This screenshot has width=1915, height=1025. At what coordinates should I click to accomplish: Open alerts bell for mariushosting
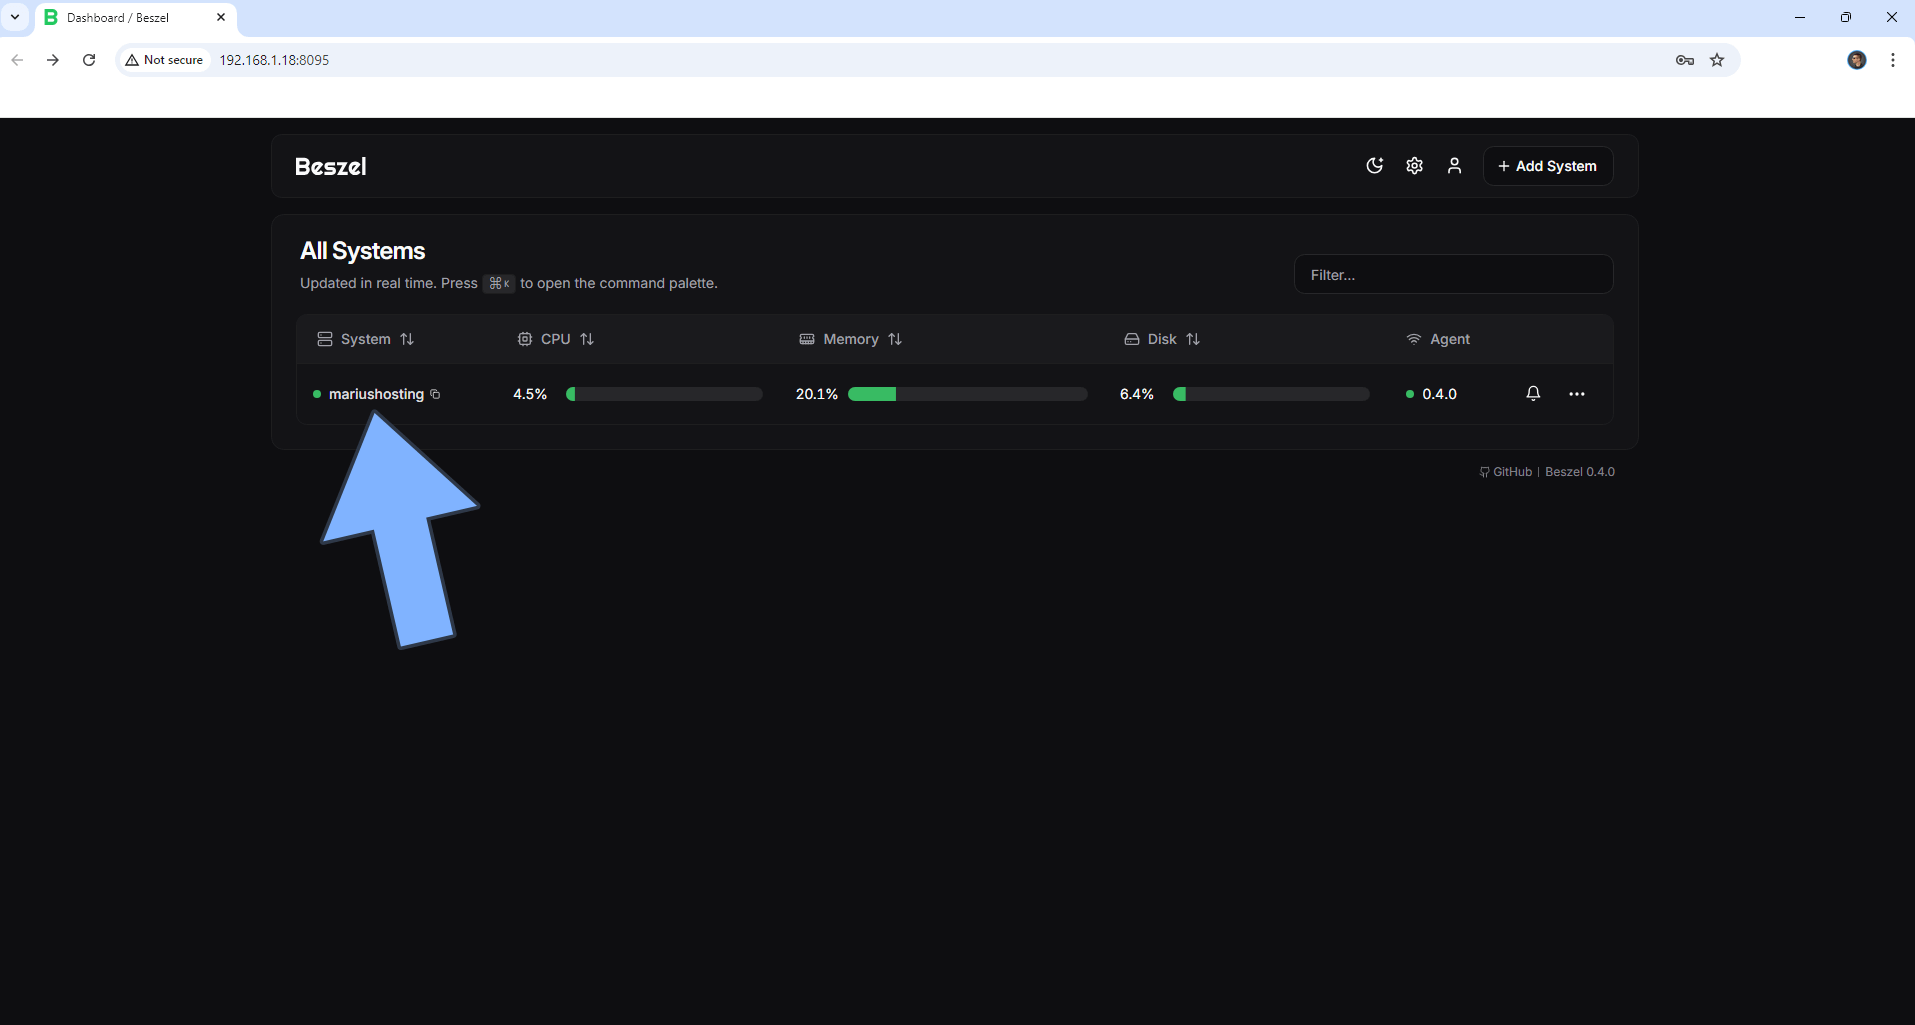pos(1533,394)
